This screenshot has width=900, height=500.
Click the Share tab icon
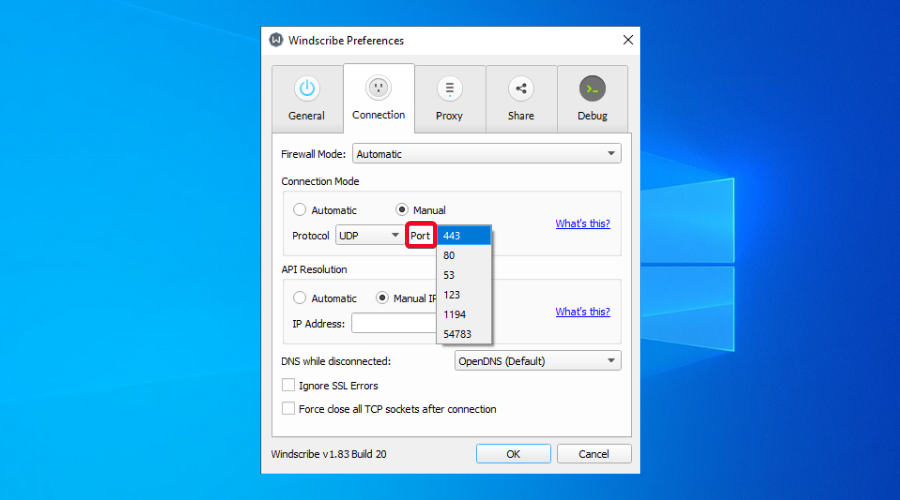[521, 88]
